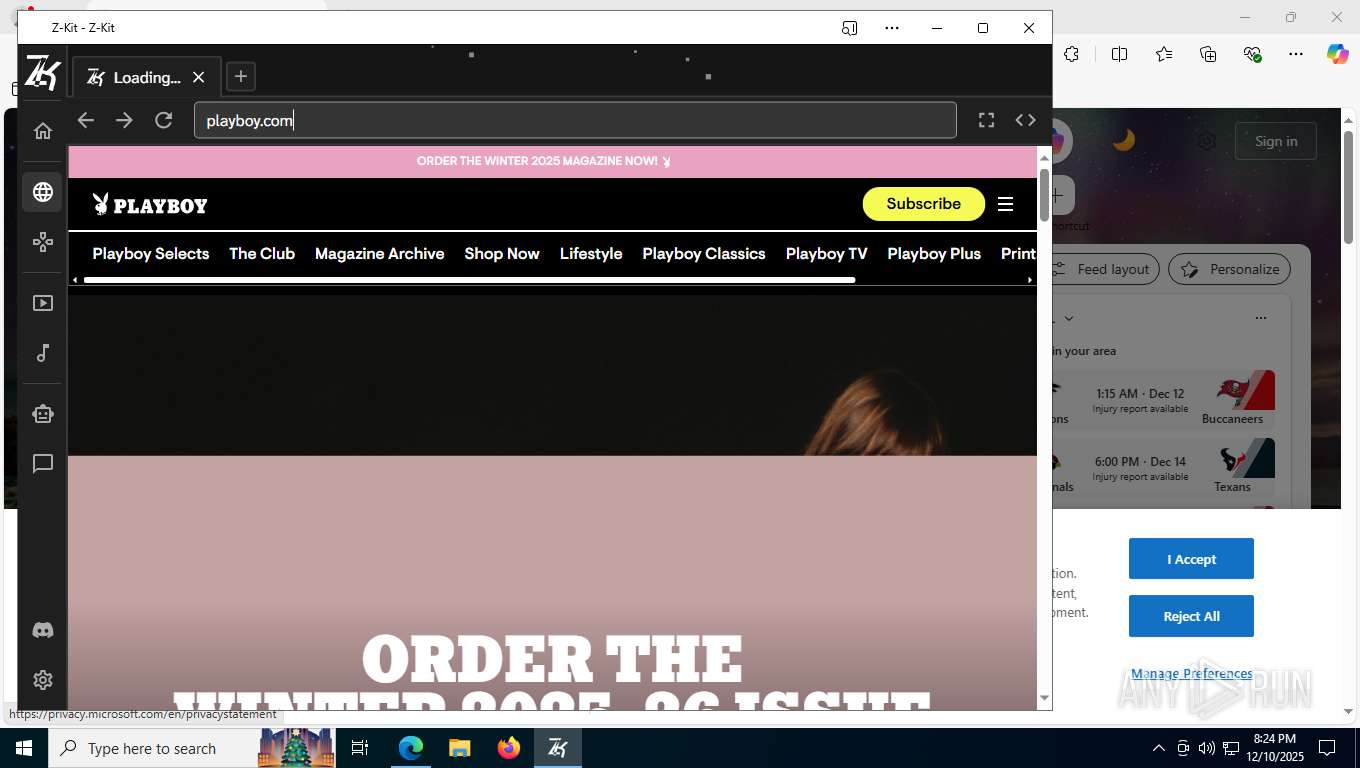
Task: Open the music note icon in sidebar
Action: pyautogui.click(x=42, y=353)
